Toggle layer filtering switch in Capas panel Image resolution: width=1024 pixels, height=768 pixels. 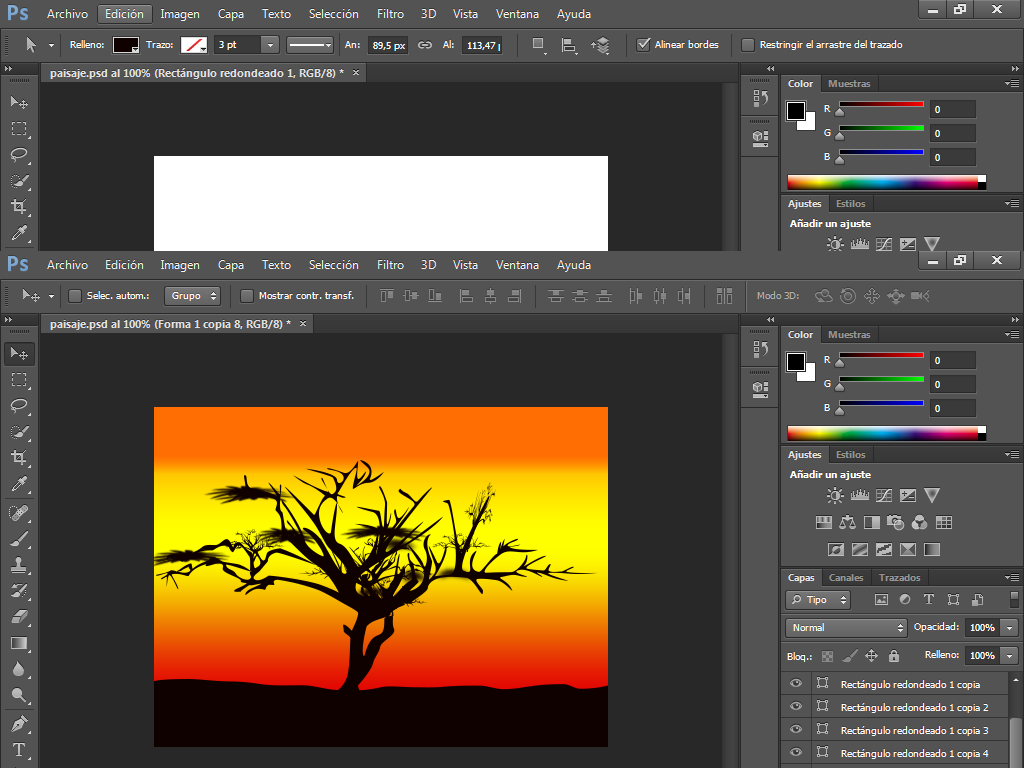[1014, 599]
